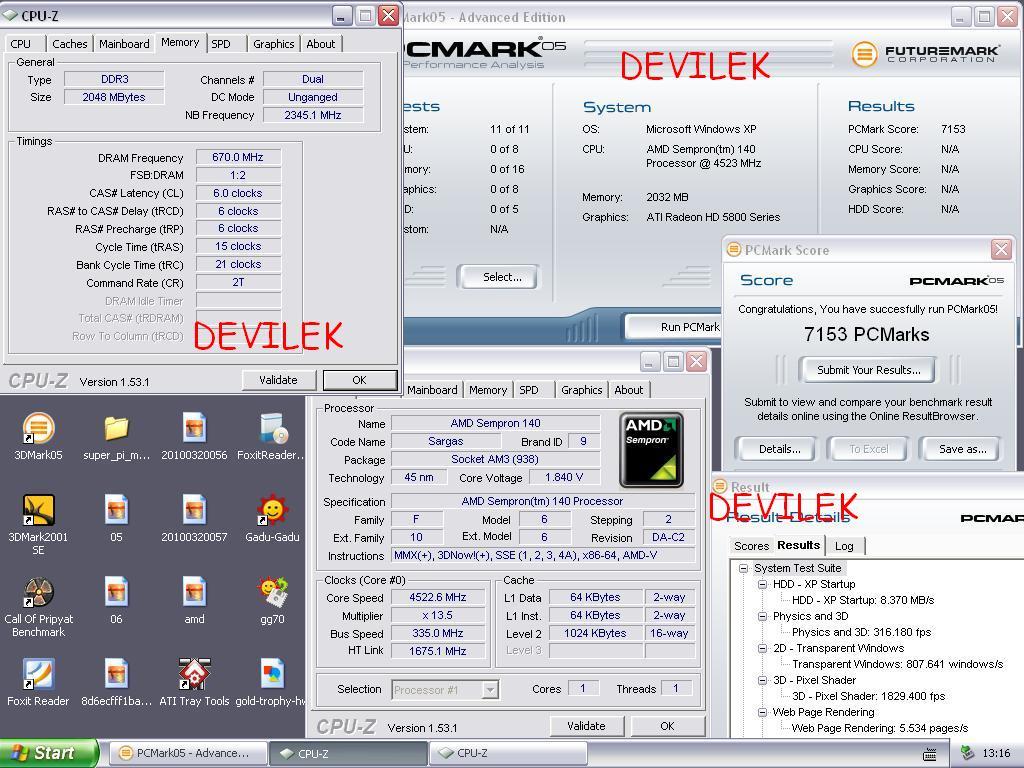Open Mainboard tab in top CPU-Z window
Image resolution: width=1024 pixels, height=768 pixels.
(x=124, y=44)
